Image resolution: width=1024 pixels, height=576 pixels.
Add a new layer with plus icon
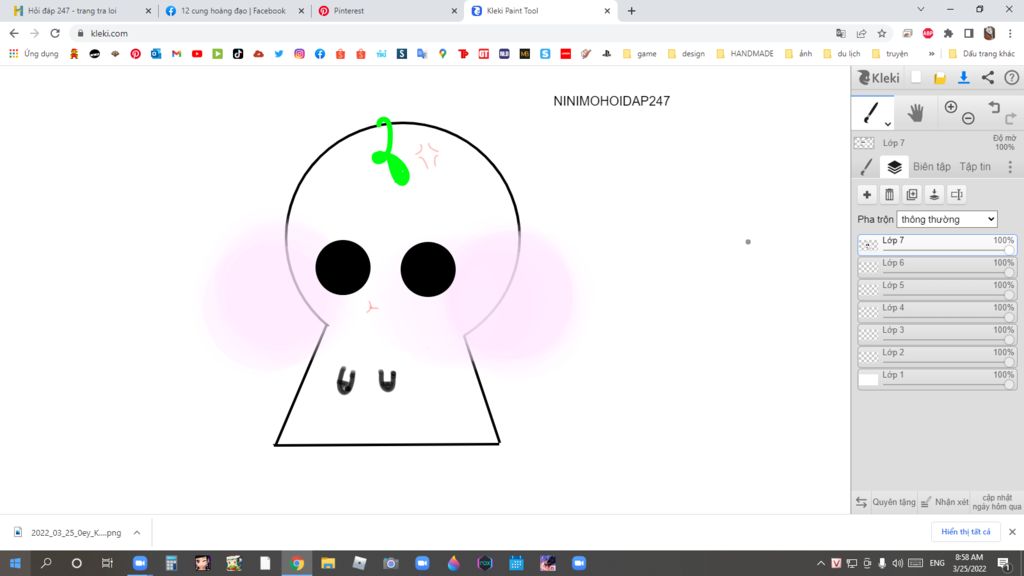(x=867, y=195)
